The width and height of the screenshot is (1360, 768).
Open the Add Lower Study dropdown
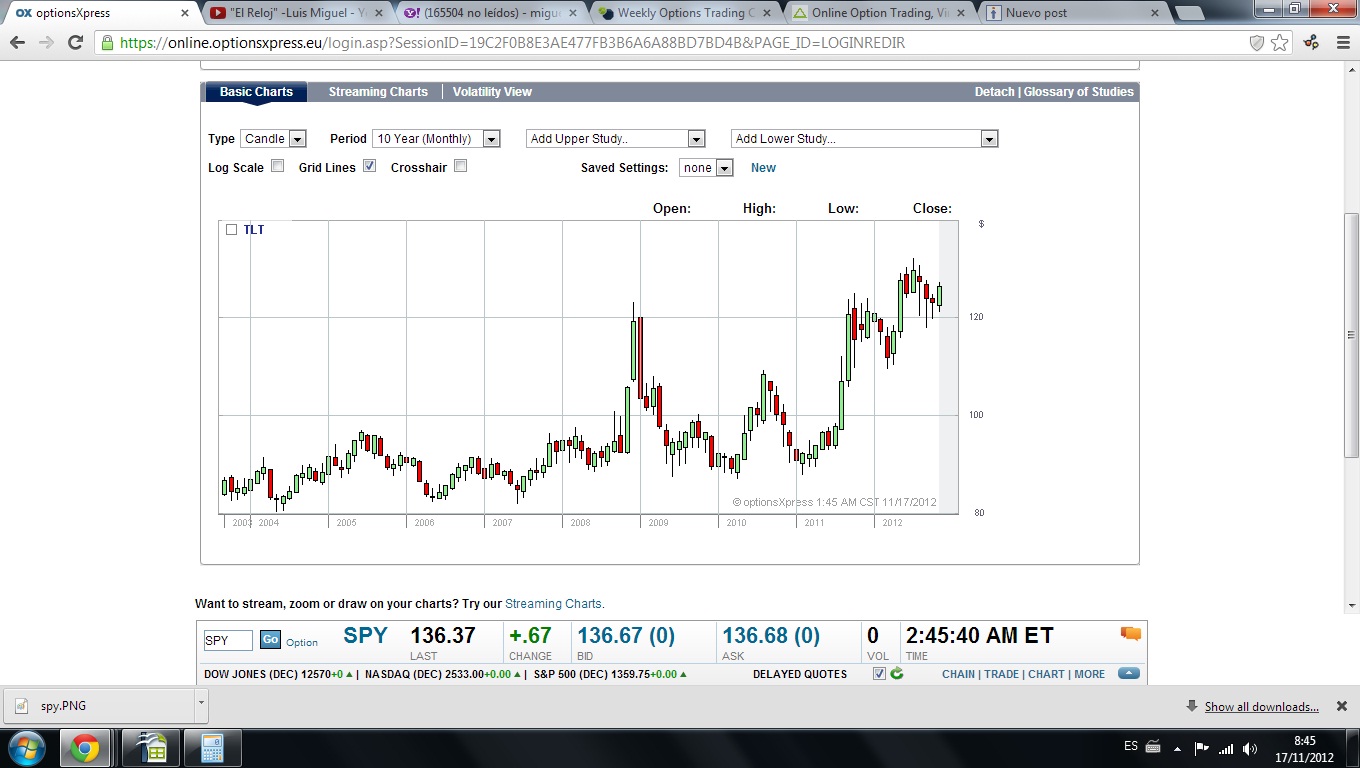pos(865,139)
